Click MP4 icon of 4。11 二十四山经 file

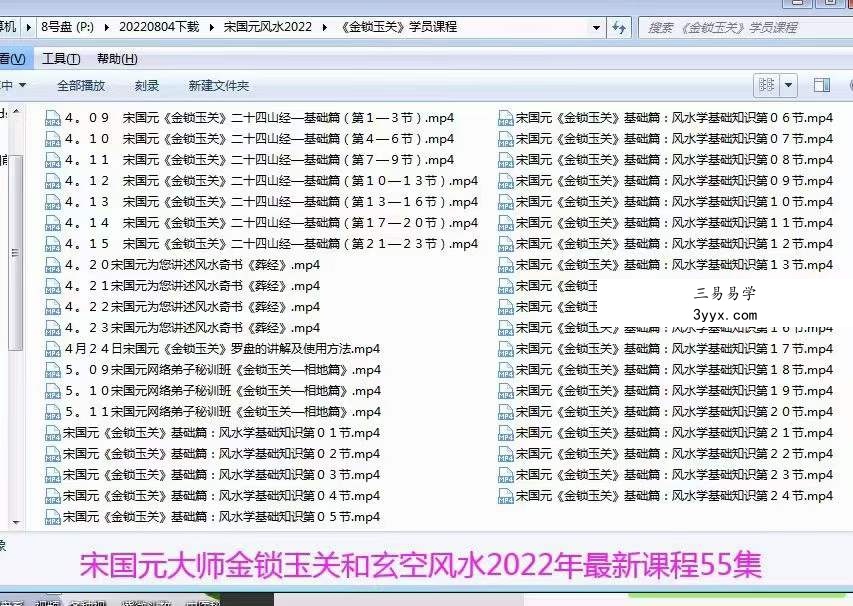pos(53,160)
